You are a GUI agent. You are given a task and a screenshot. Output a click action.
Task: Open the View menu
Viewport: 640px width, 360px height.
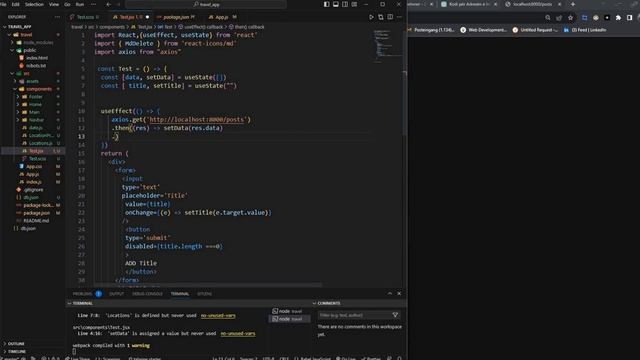click(54, 4)
